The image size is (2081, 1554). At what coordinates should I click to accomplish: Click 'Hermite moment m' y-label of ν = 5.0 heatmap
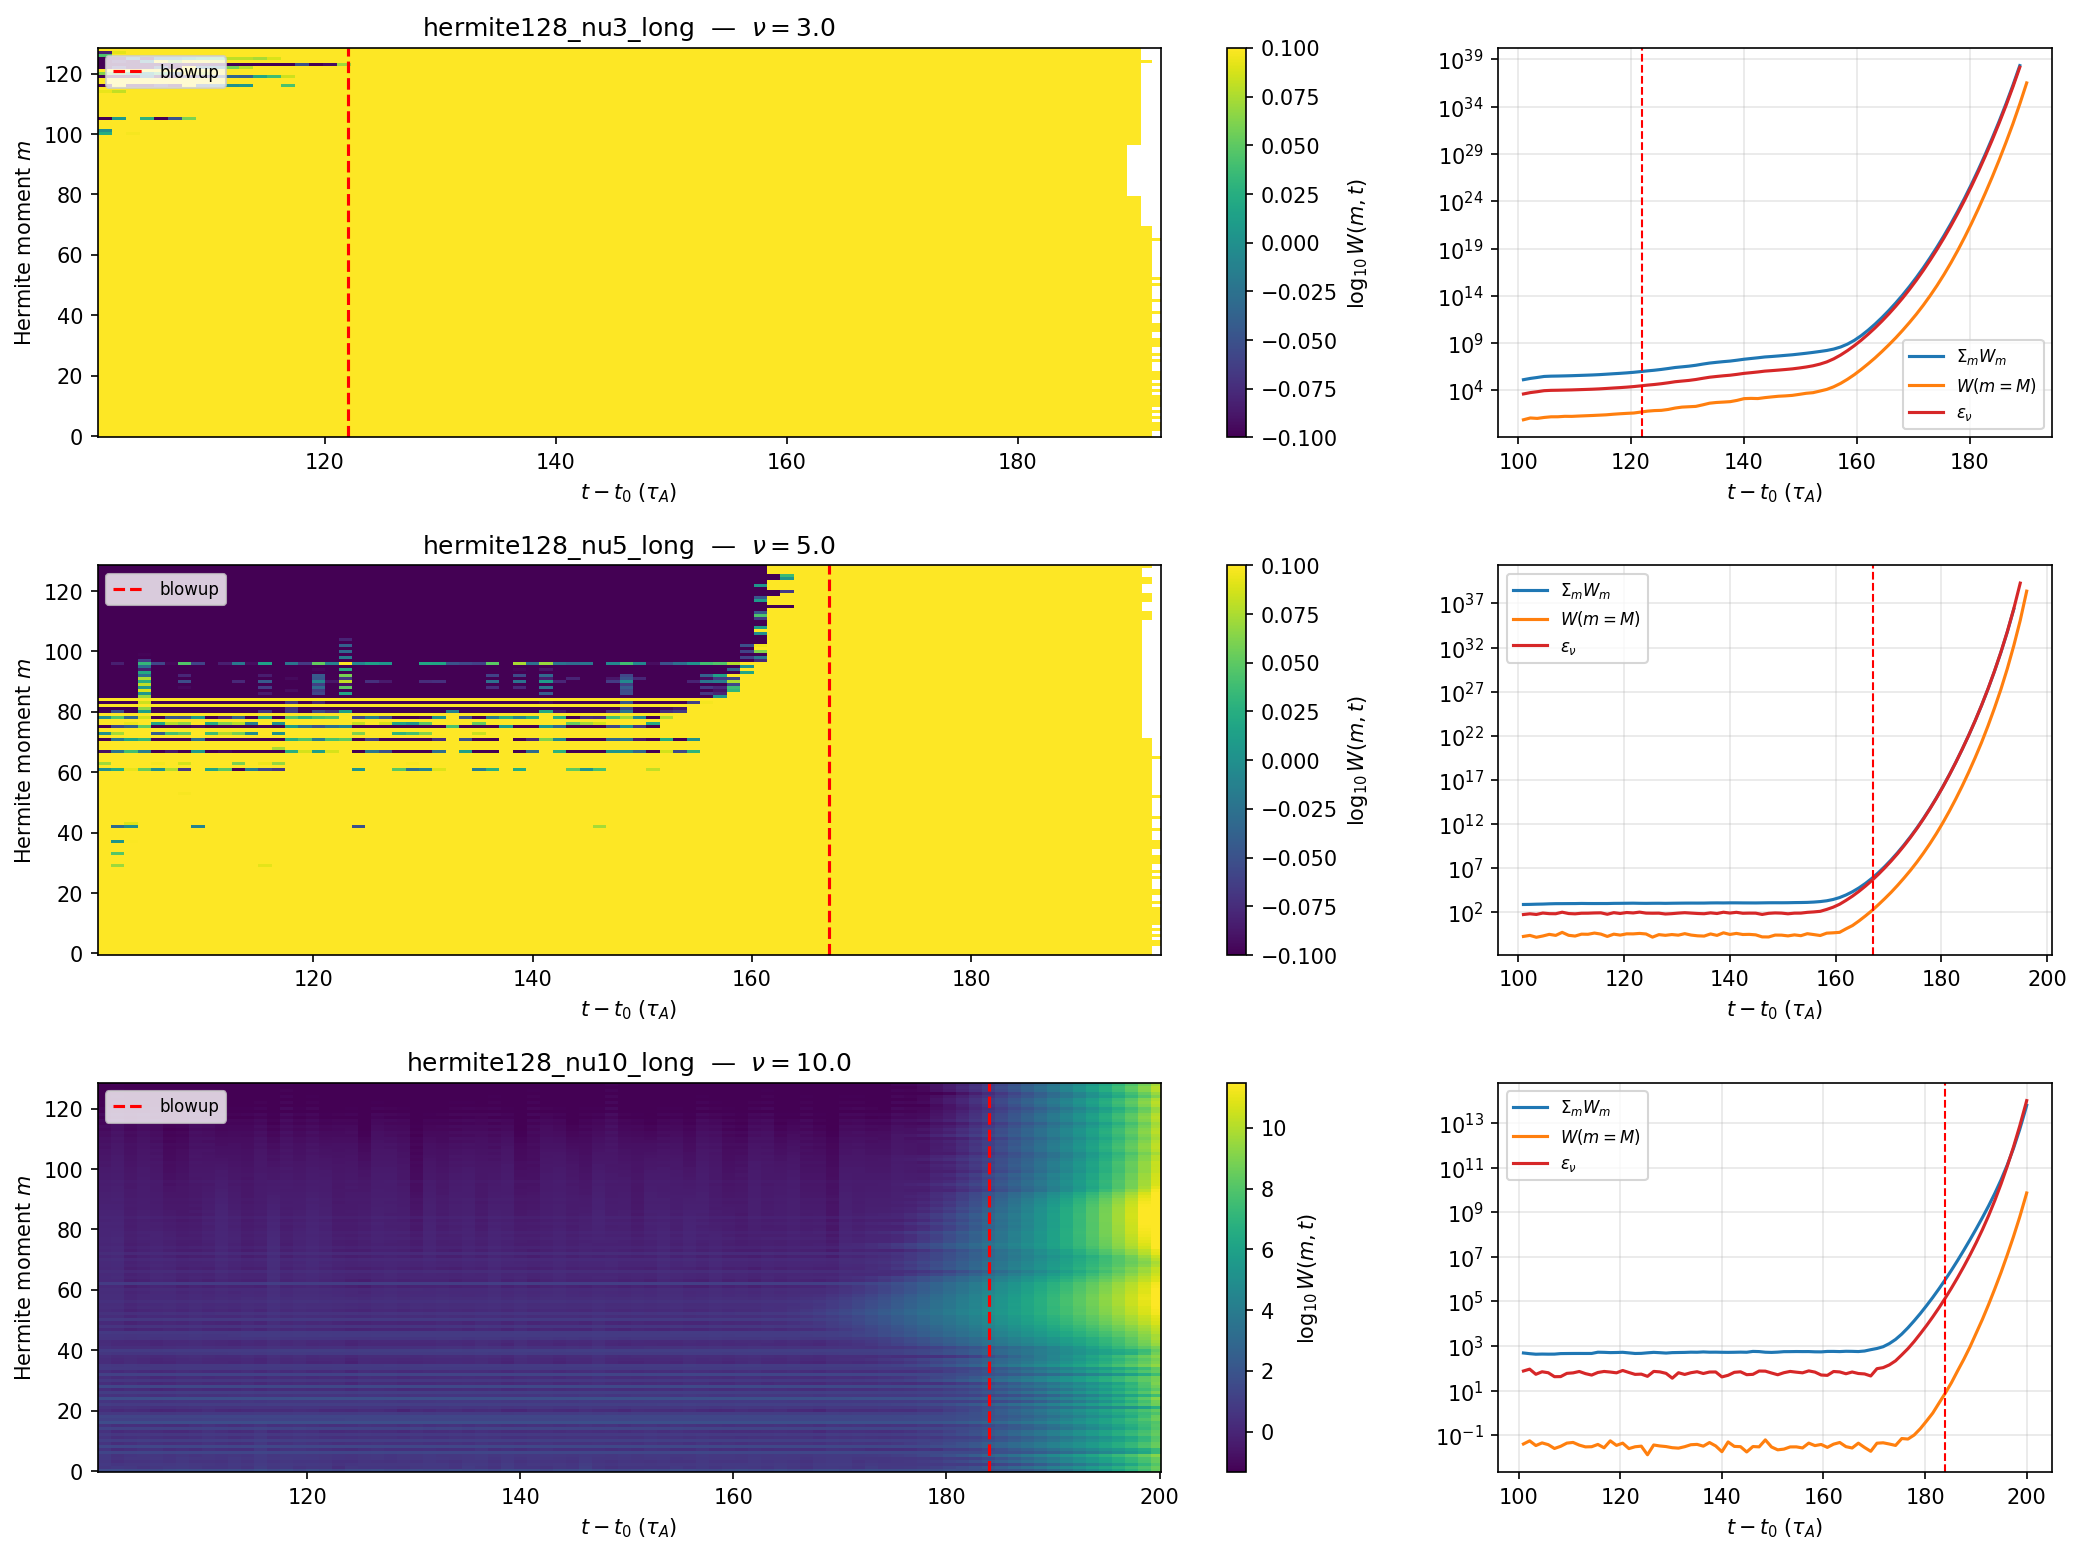pos(23,760)
